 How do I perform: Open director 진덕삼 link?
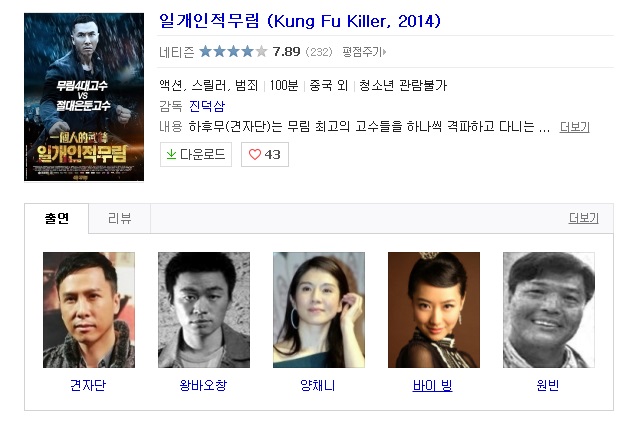click(x=207, y=106)
